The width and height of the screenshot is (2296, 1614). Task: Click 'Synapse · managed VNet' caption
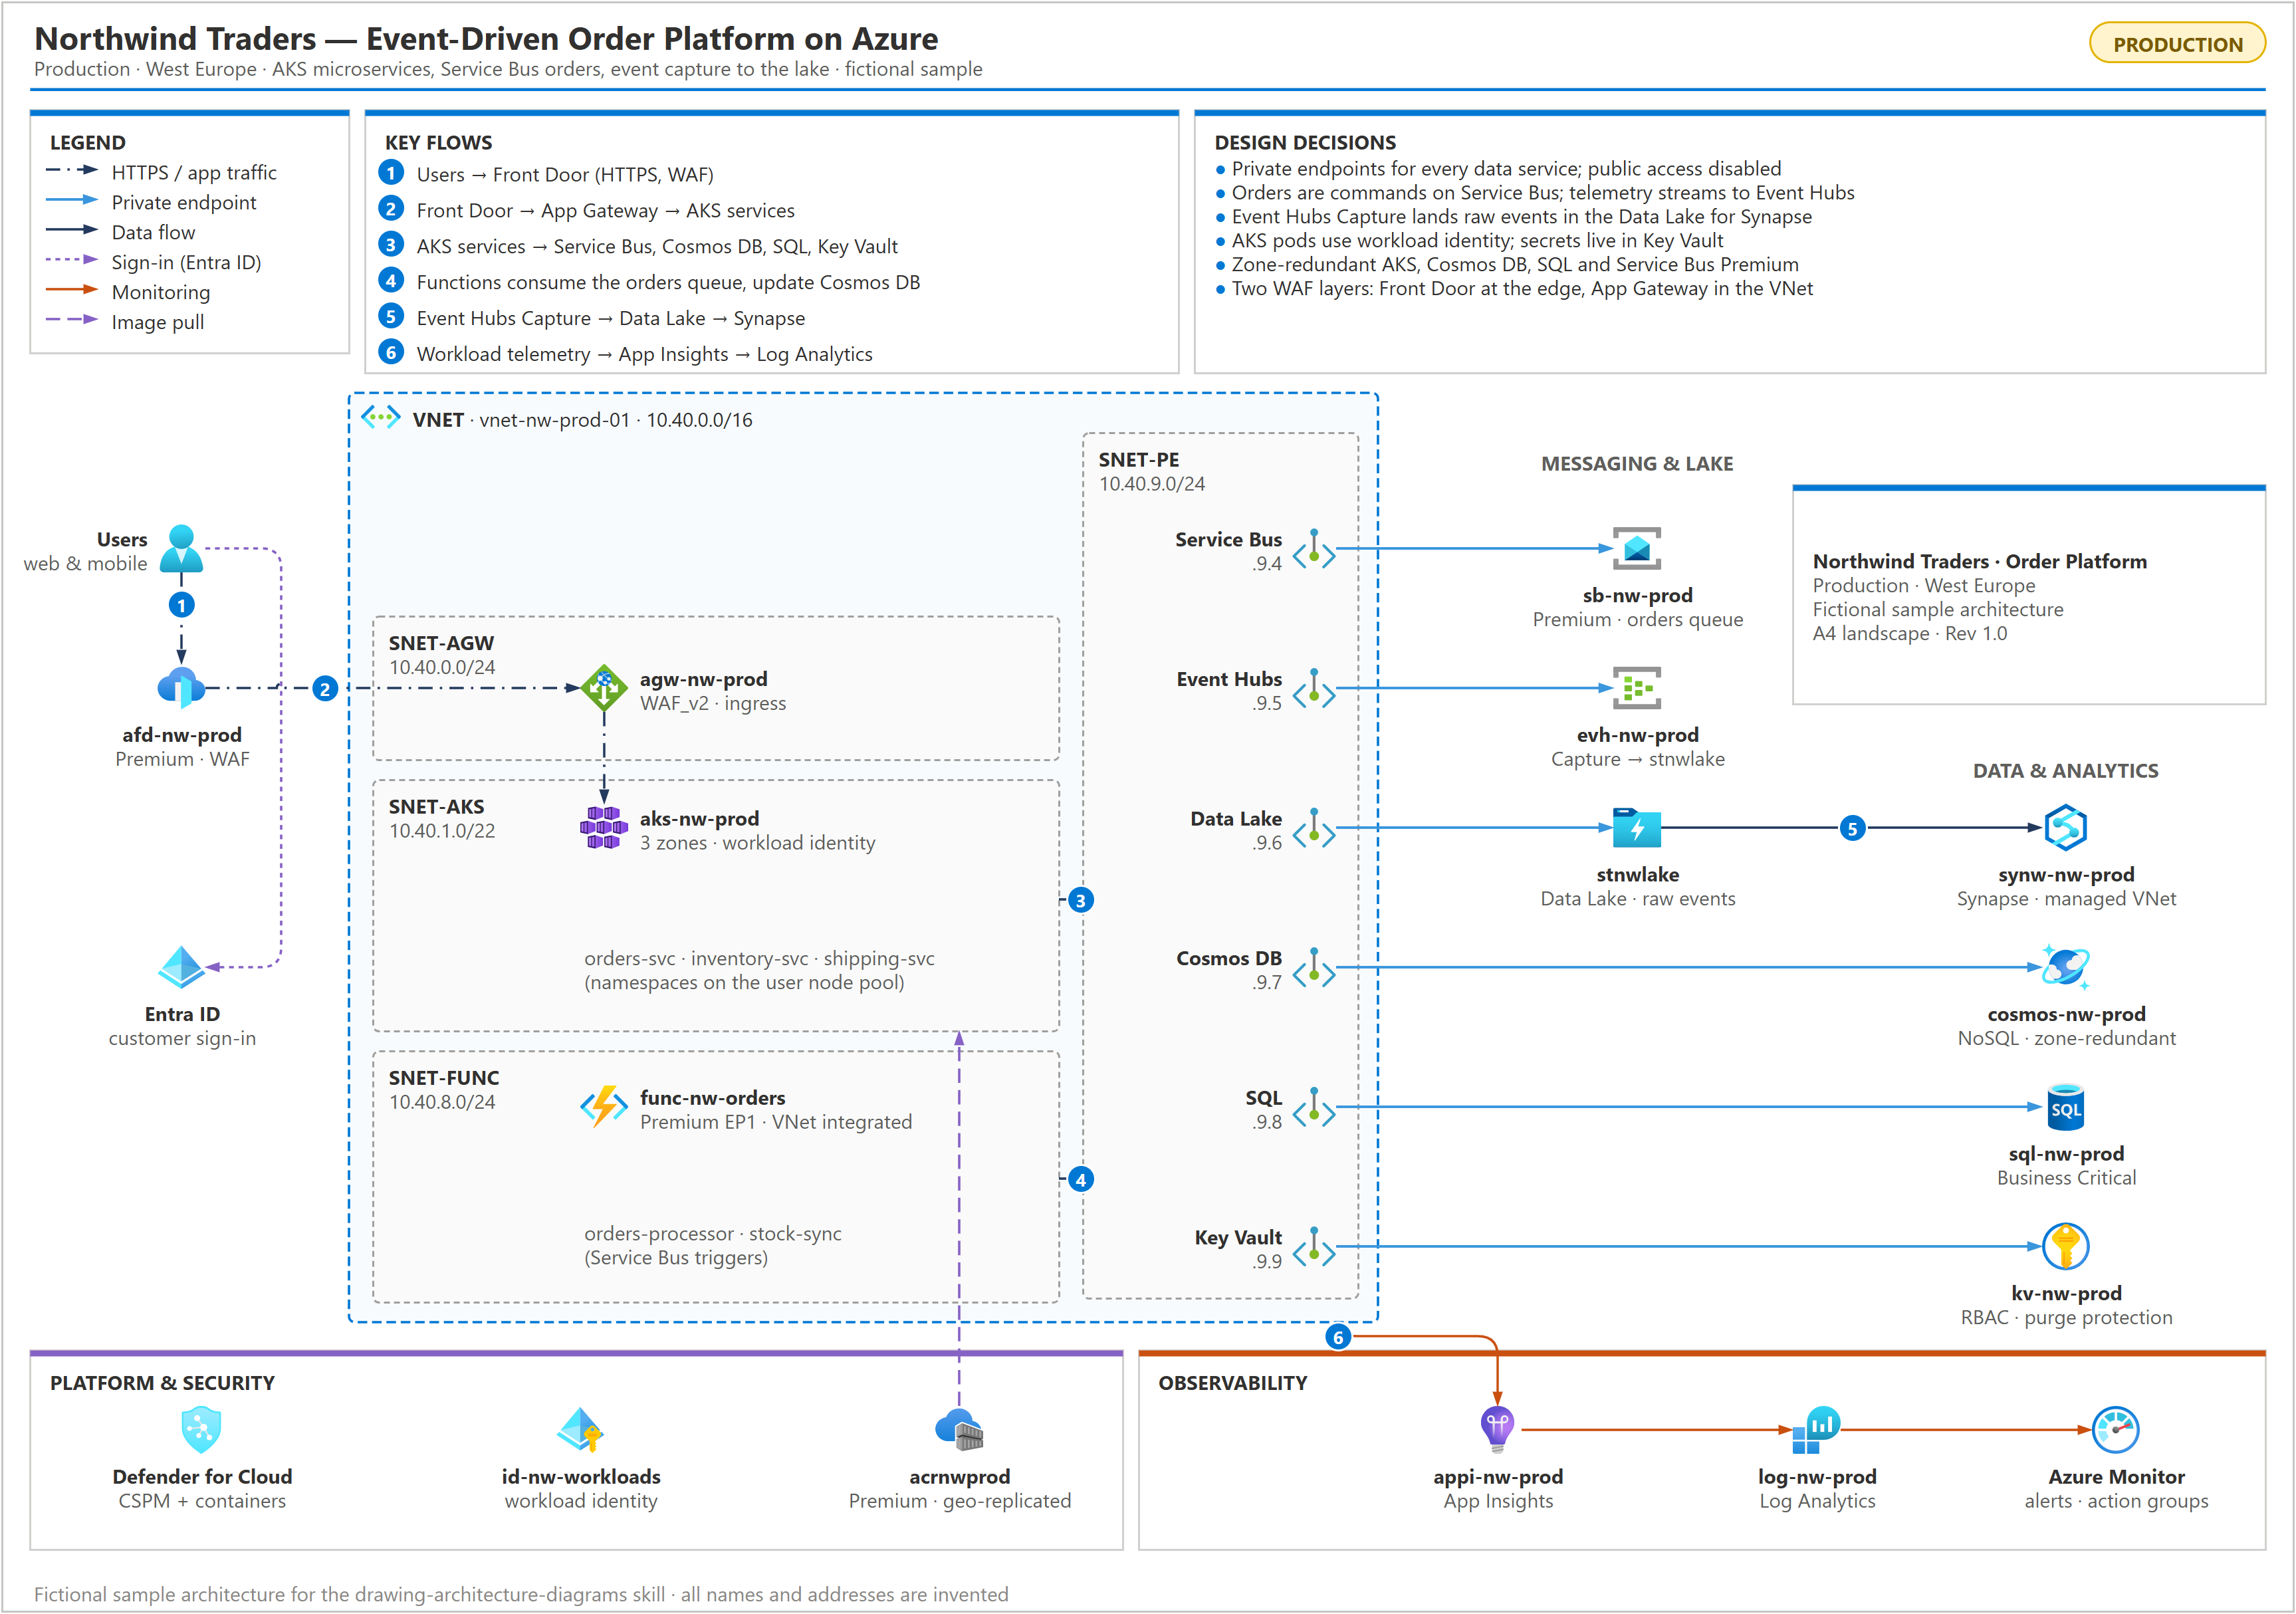(2067, 899)
